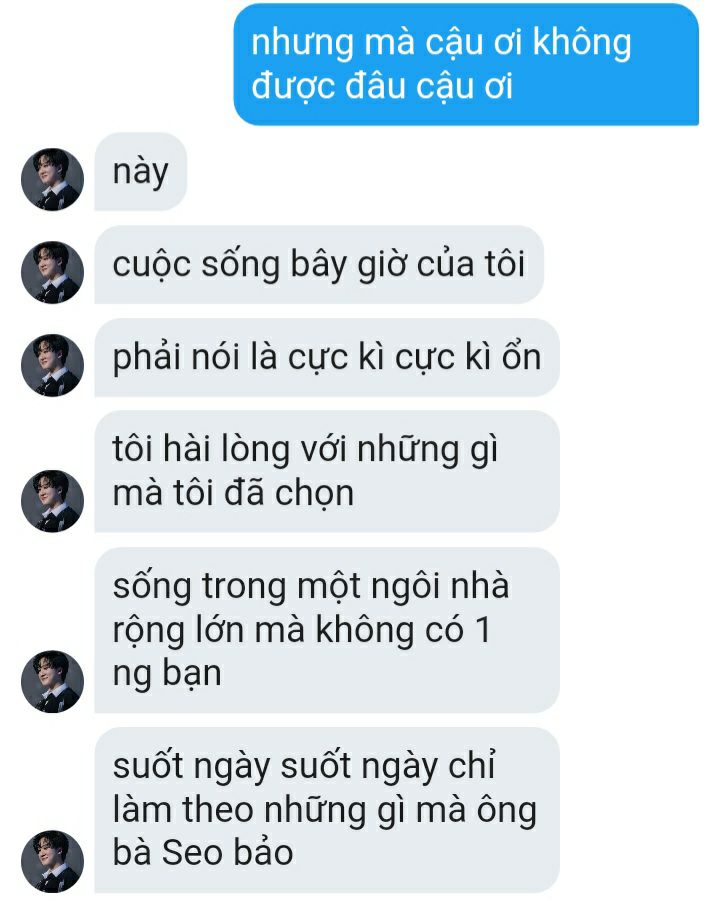Screen dimensions: 720x900
Task: Select the message 'phải nói là cực kì cực kì ổn'
Action: [x=327, y=358]
